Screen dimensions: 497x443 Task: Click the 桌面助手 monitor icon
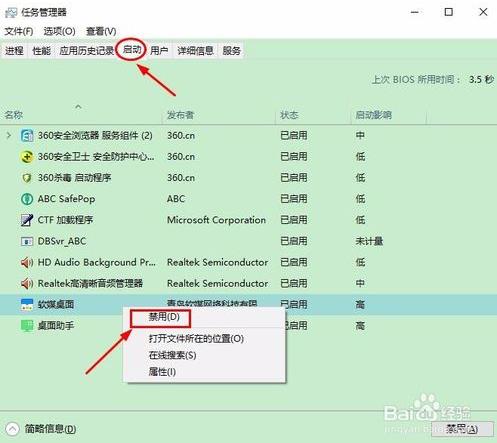(x=27, y=325)
